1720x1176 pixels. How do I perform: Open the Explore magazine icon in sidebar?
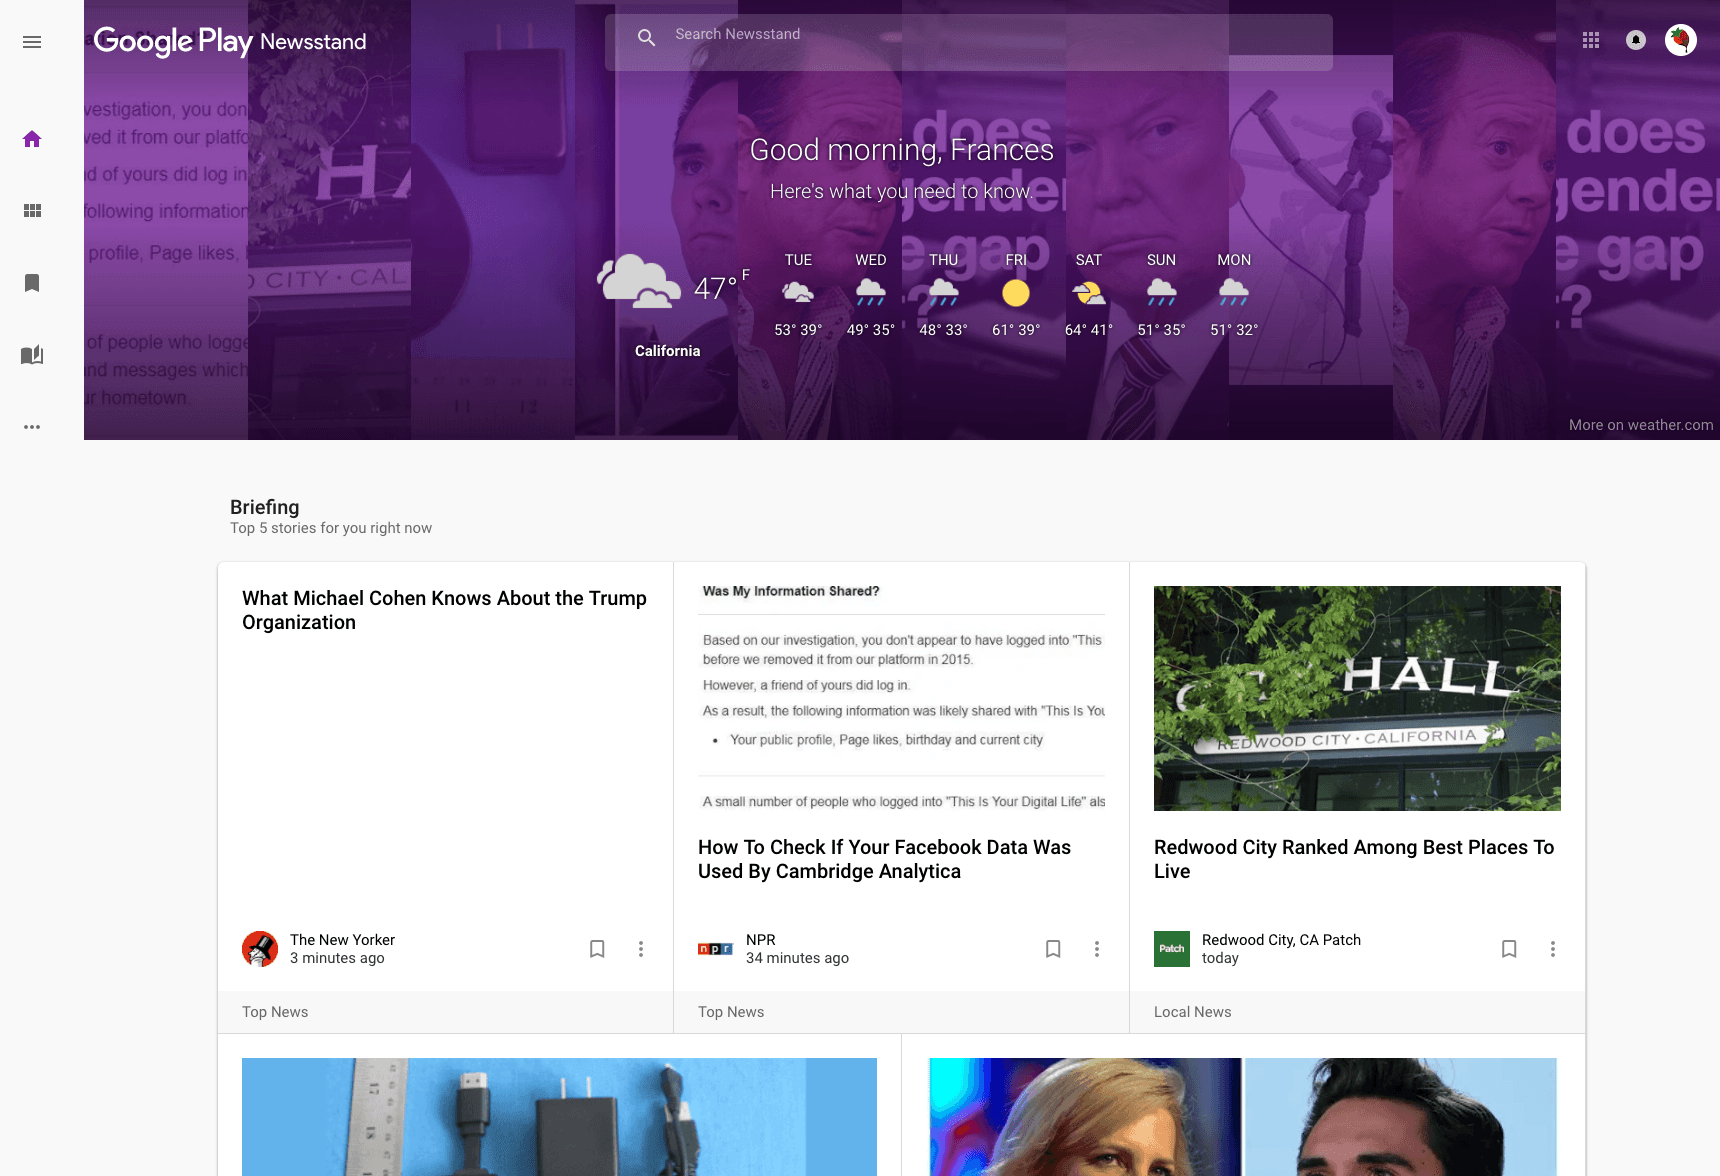[x=32, y=355]
